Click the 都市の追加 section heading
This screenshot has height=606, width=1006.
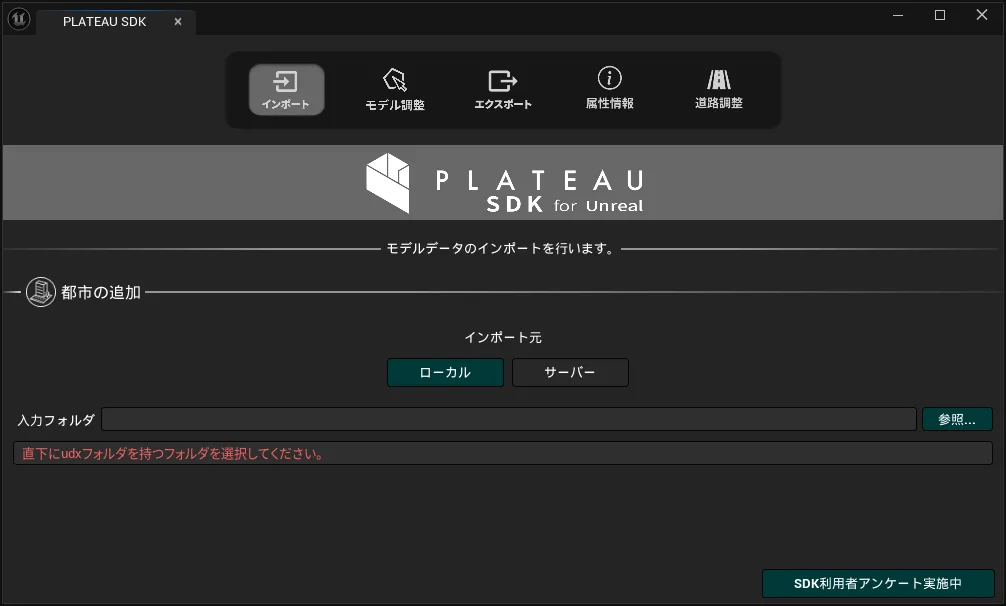click(x=101, y=292)
